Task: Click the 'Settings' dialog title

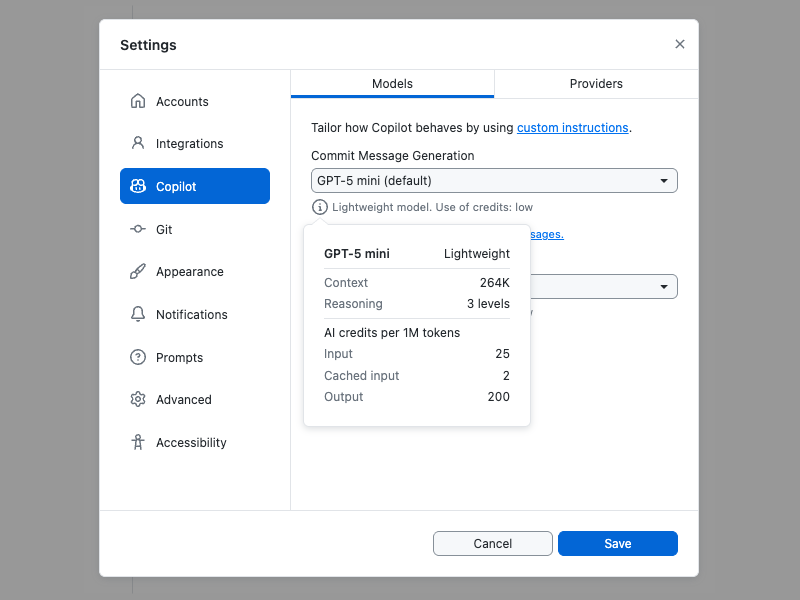Action: (x=148, y=45)
